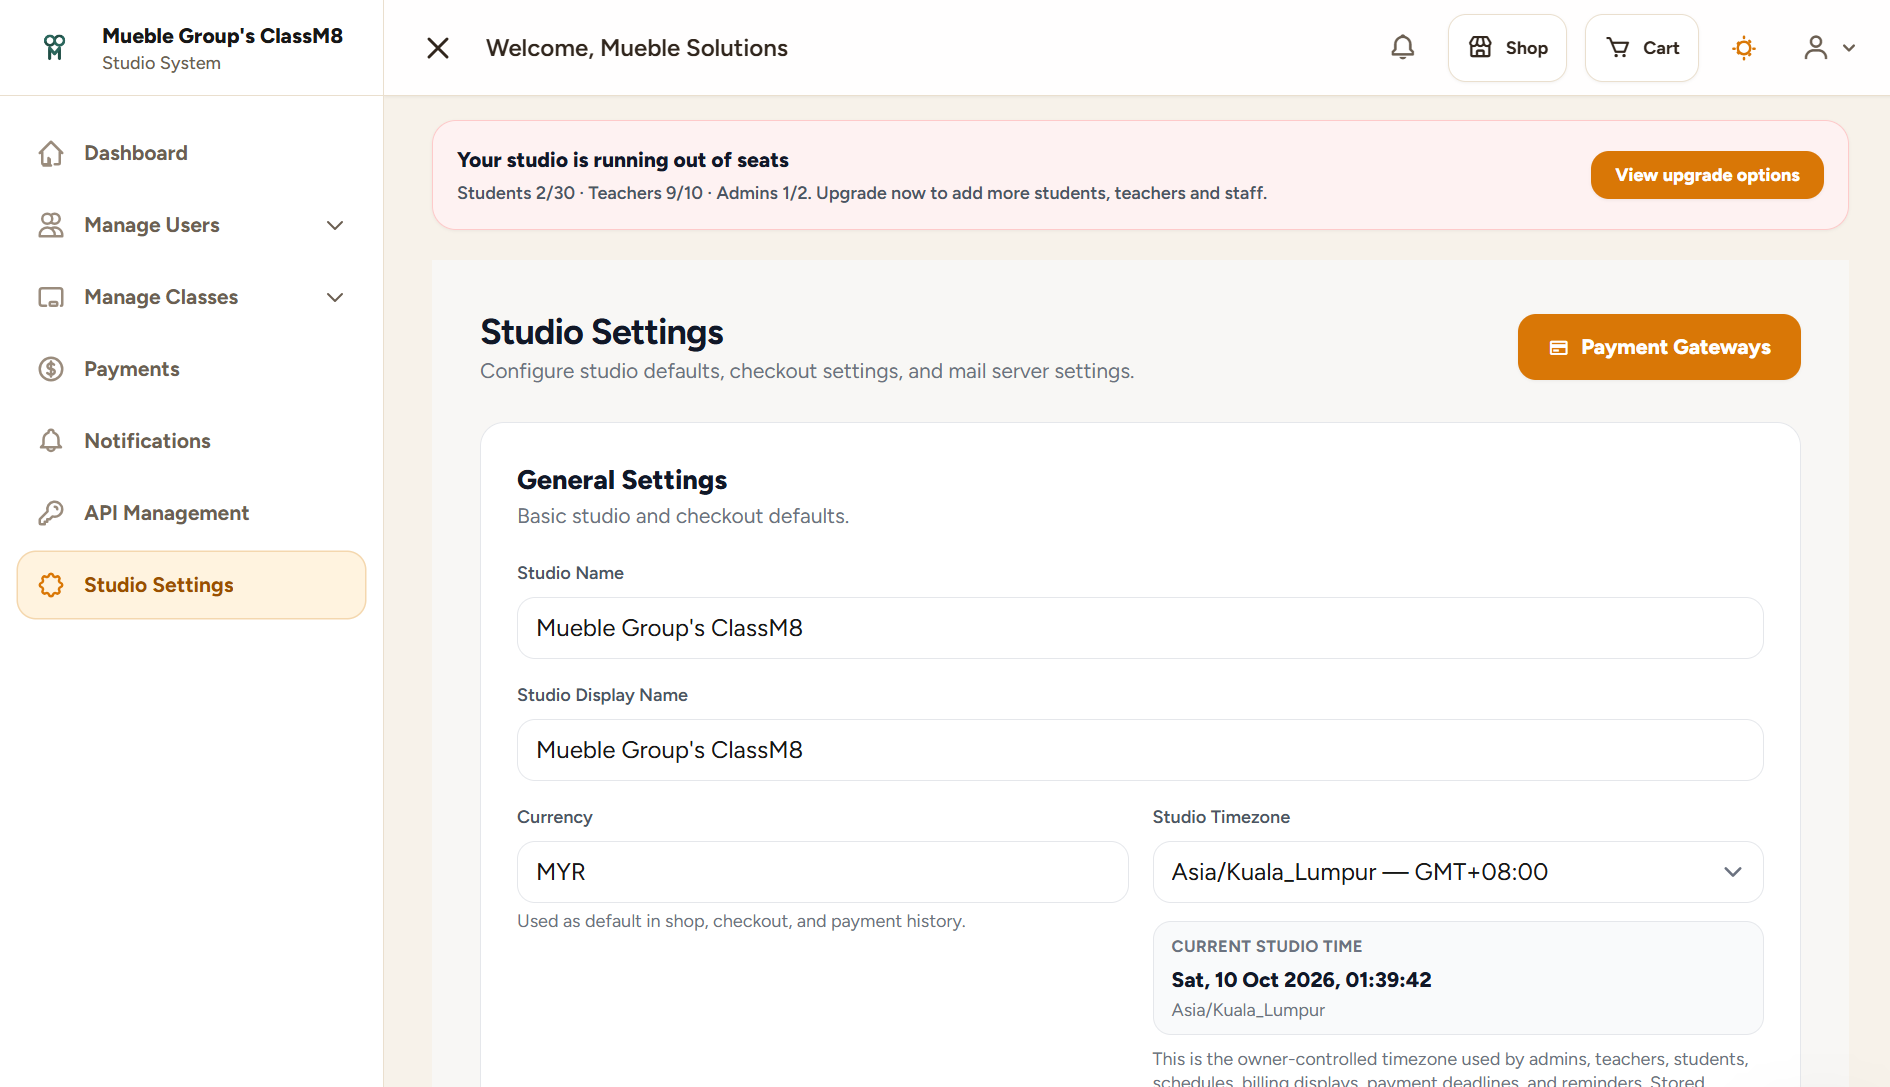
Task: Click the Payments dollar icon
Action: (x=51, y=369)
